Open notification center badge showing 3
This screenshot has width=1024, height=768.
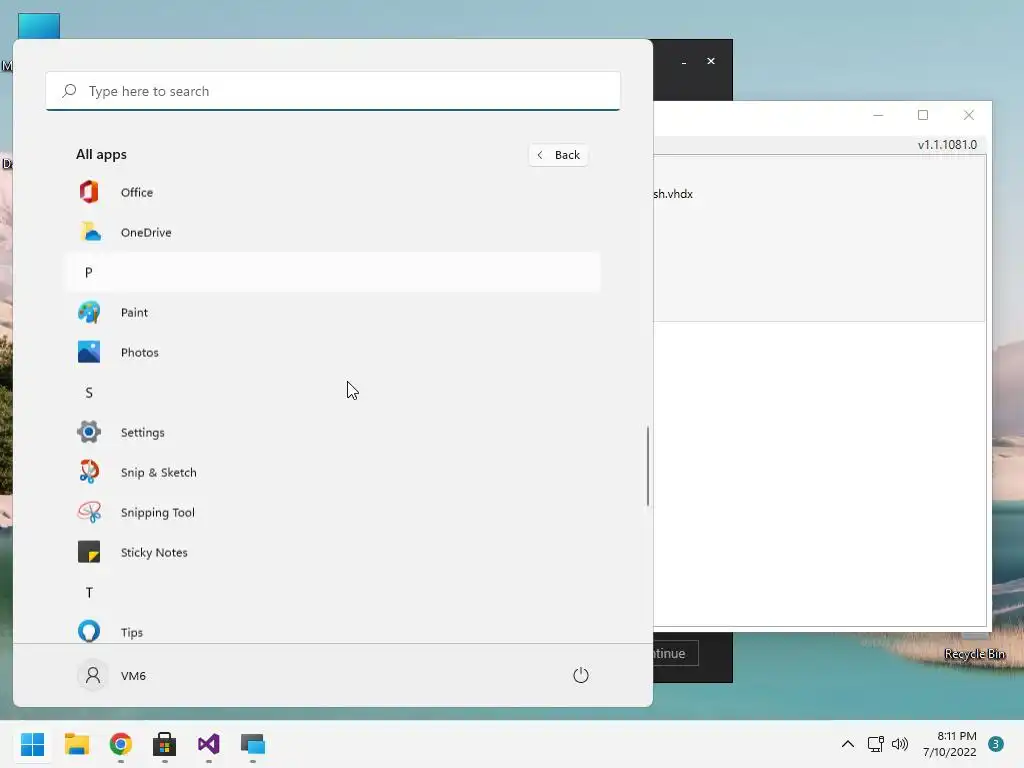point(996,744)
